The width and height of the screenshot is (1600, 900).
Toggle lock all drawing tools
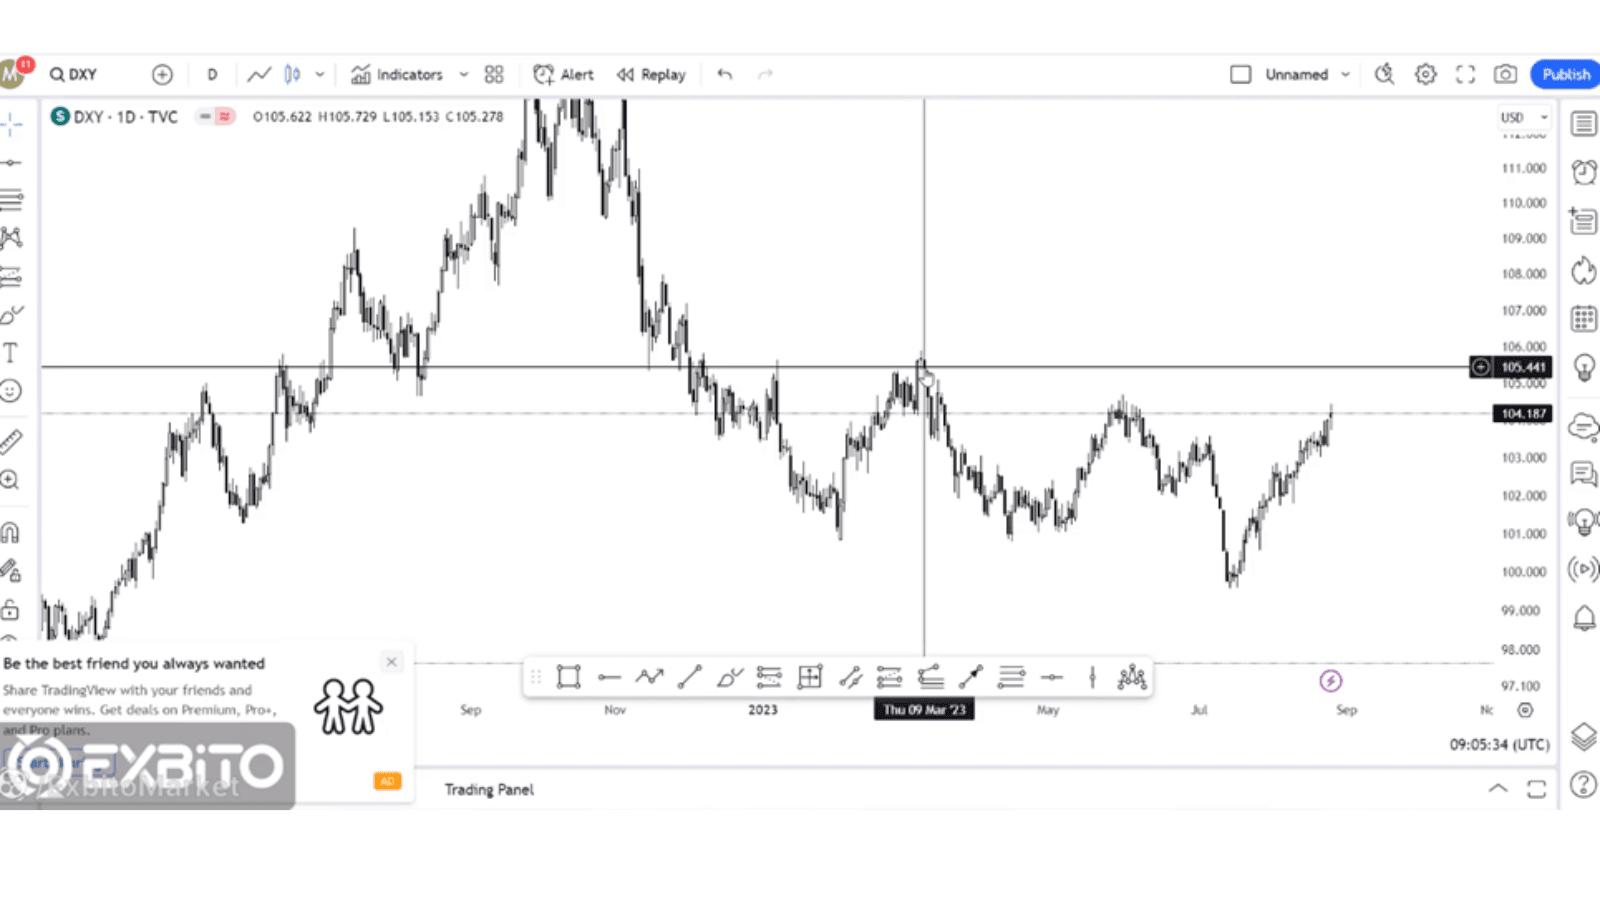coord(11,609)
